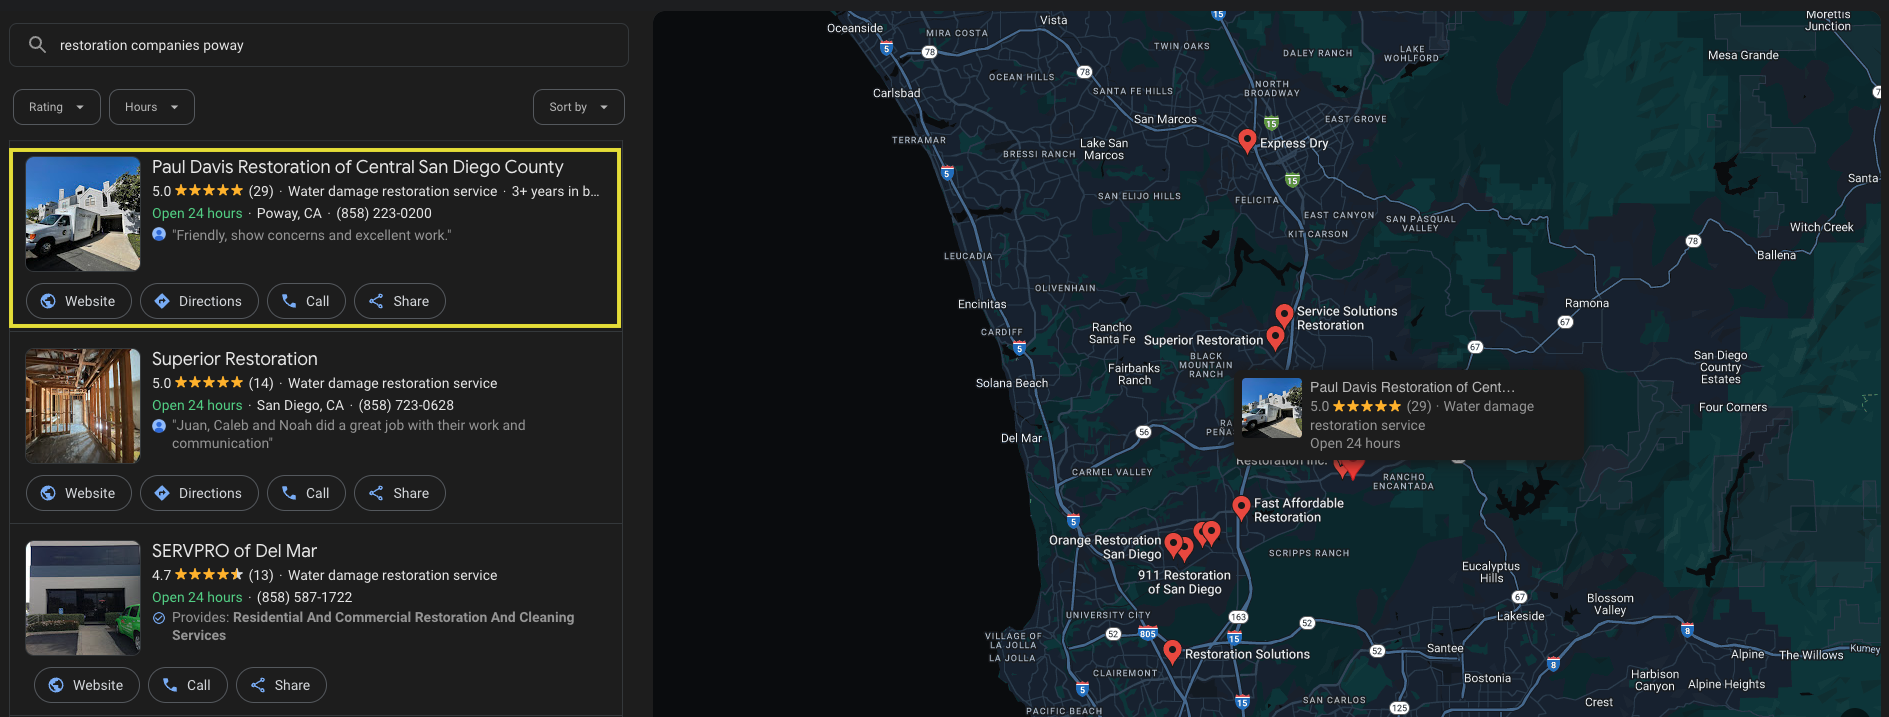Viewport: 1889px width, 717px height.
Task: Get Directions to Superior Restoration
Action: [199, 493]
